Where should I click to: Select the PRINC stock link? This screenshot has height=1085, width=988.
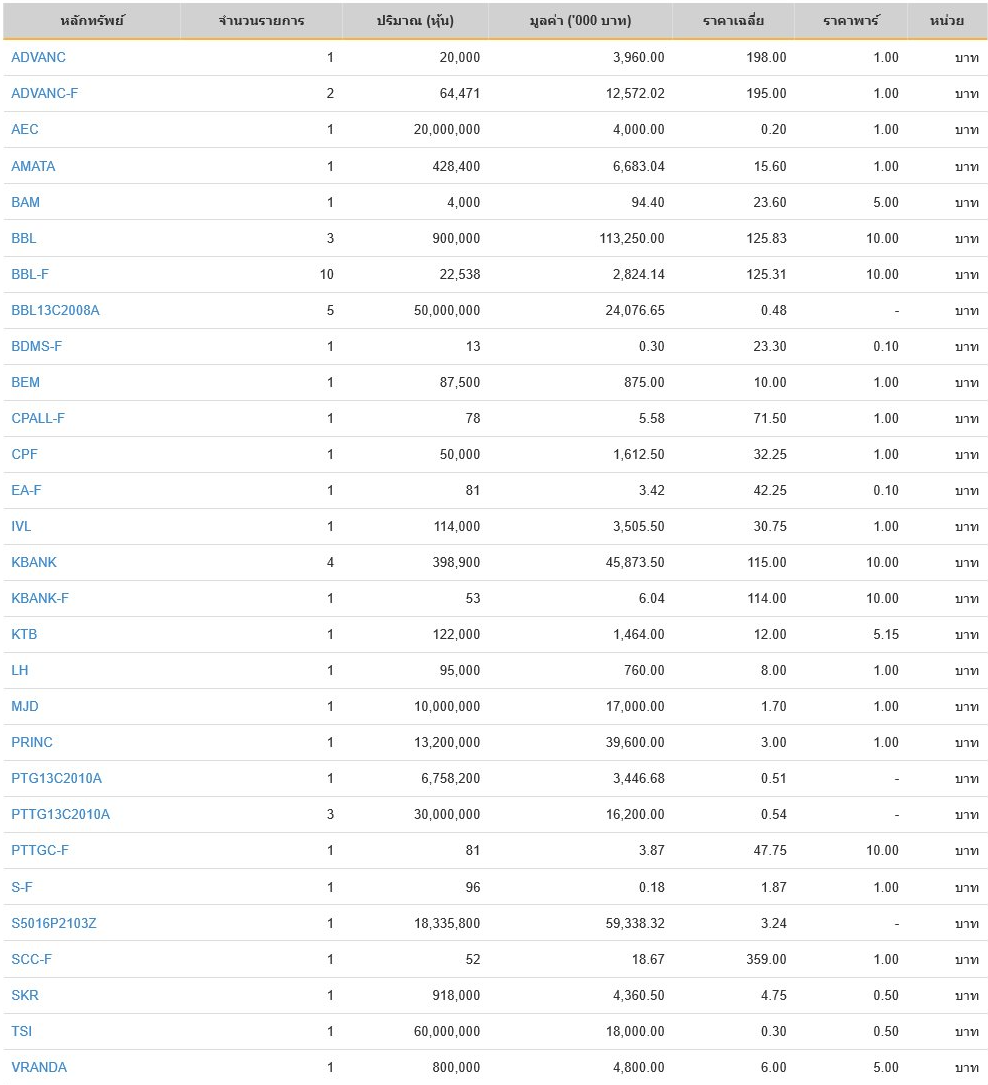pos(32,742)
